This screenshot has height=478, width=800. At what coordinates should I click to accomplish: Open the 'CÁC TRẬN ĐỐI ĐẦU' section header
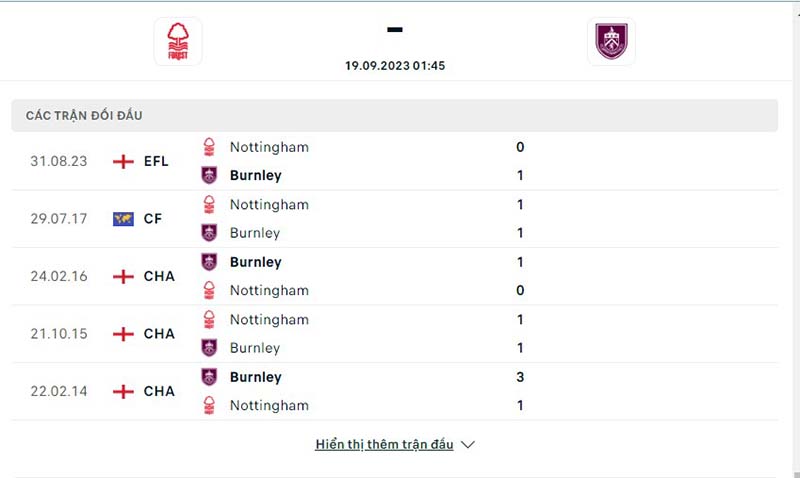pos(84,115)
